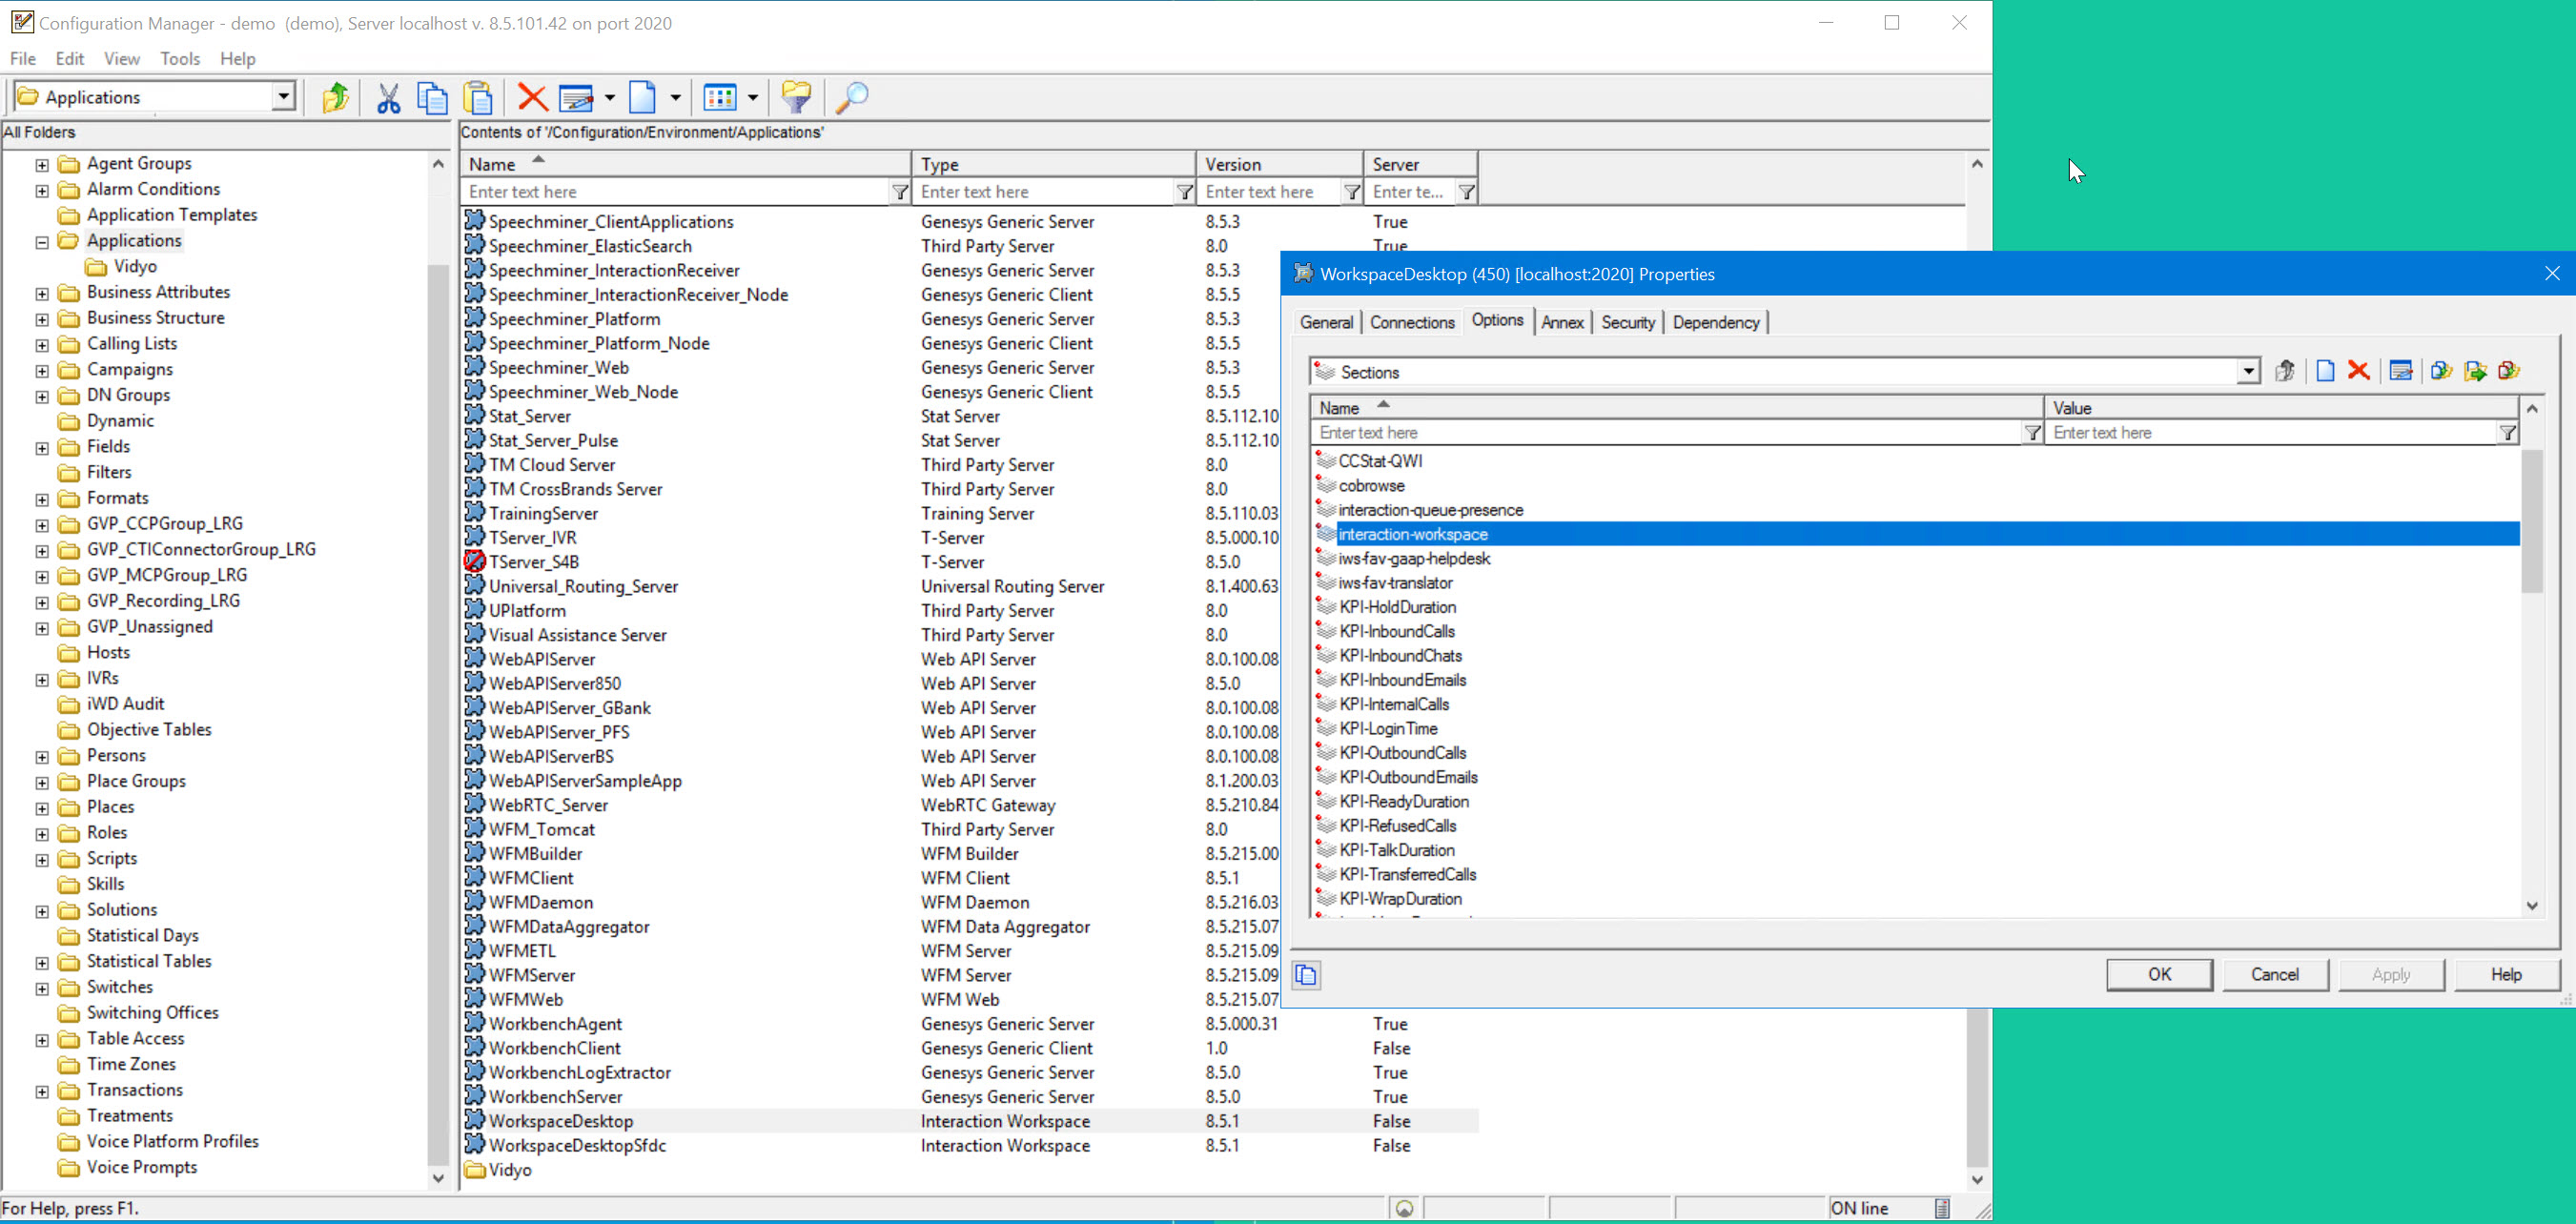Change list view using grid view icon
This screenshot has width=2576, height=1224.
pos(720,97)
